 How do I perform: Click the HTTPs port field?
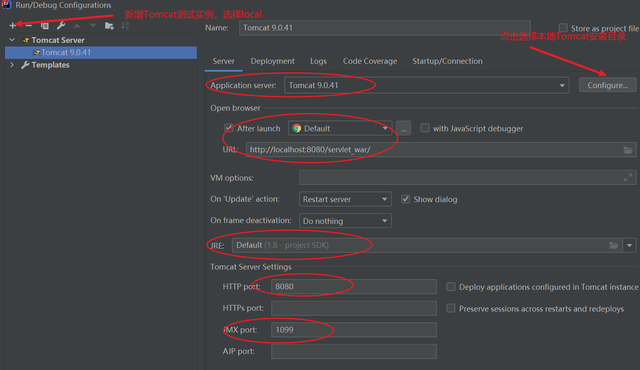click(x=353, y=308)
